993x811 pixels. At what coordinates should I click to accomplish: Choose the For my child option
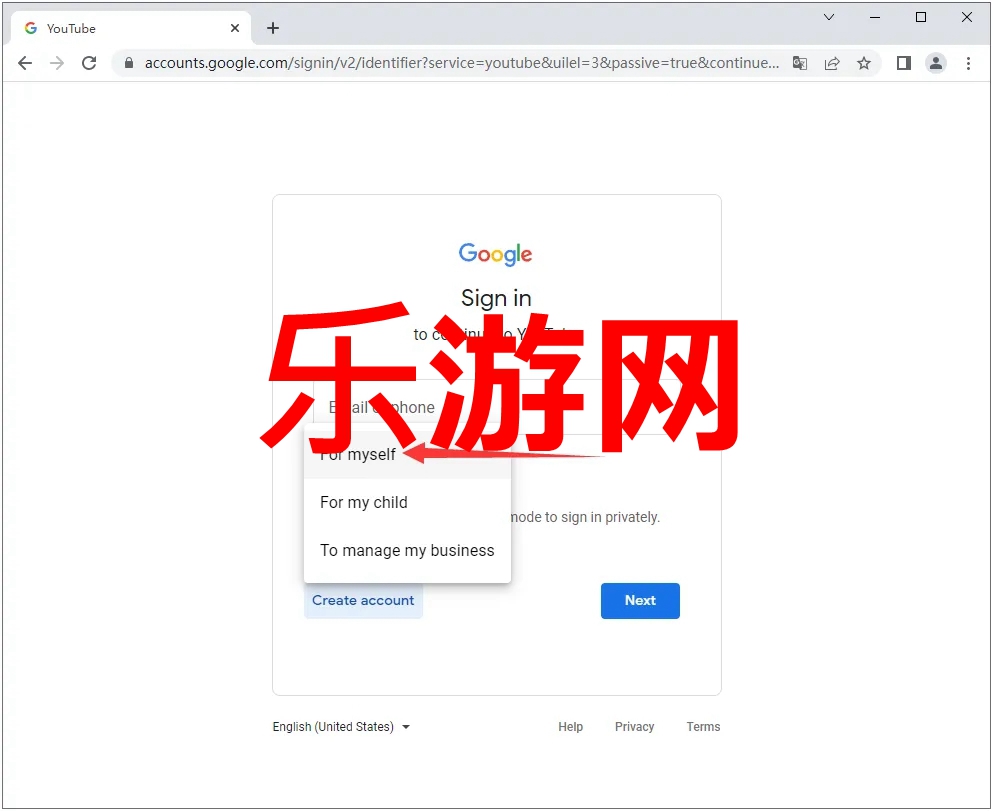[x=407, y=502]
